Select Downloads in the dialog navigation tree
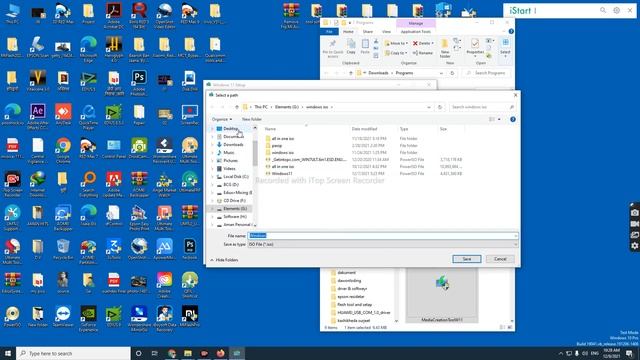 tap(233, 144)
